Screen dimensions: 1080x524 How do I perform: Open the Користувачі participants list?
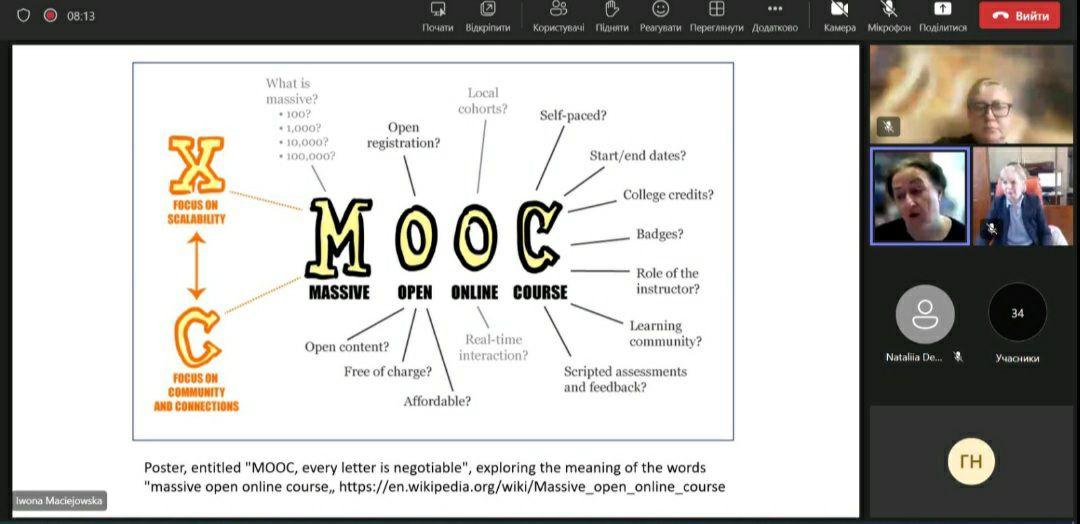pyautogui.click(x=559, y=17)
